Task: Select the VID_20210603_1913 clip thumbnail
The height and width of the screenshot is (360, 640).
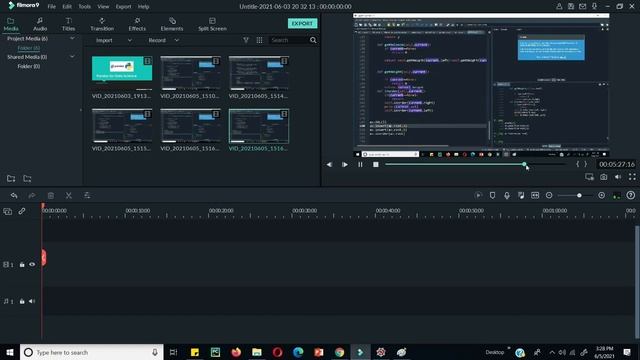Action: point(122,73)
